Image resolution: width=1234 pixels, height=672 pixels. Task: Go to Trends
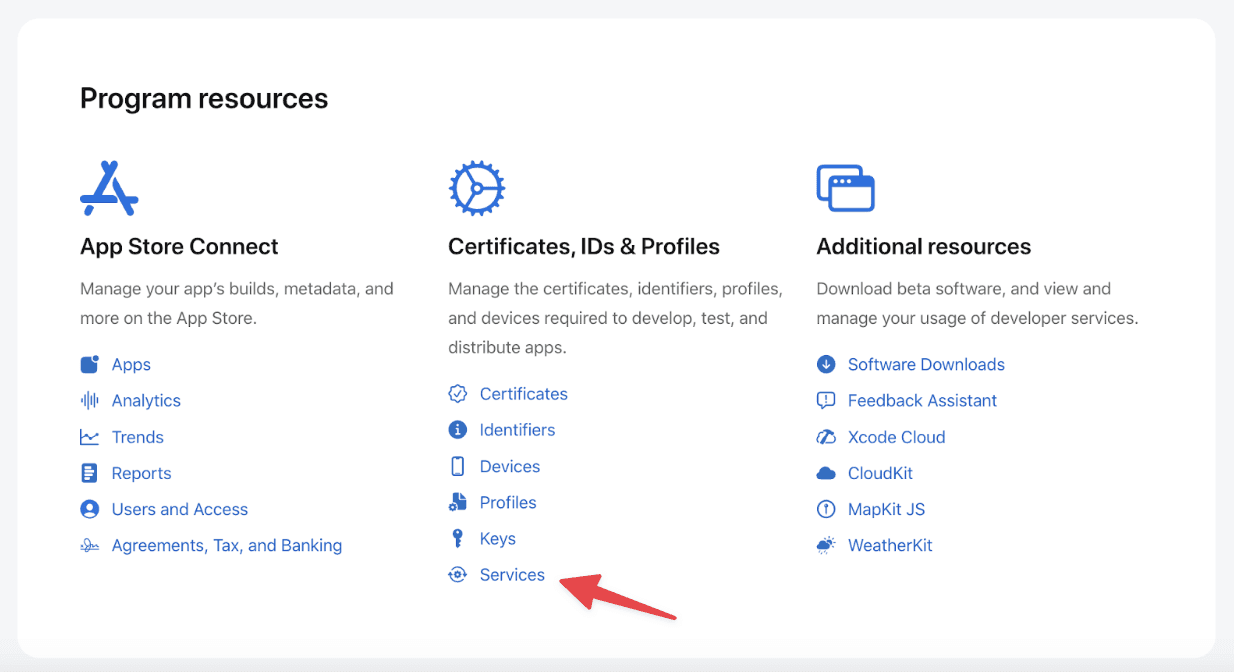tap(138, 437)
